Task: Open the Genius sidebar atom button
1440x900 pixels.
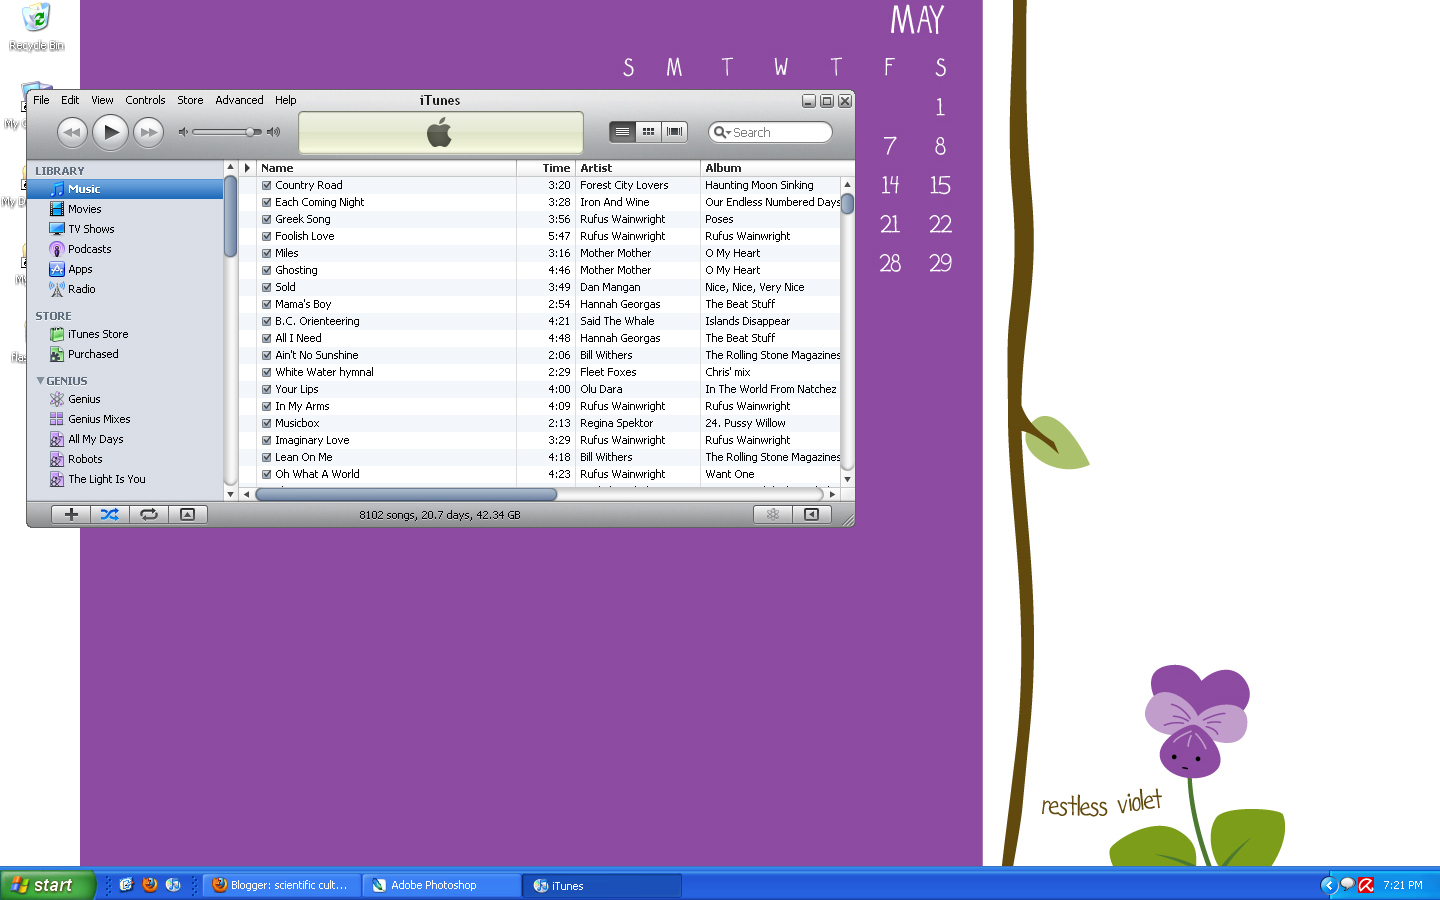Action: tap(772, 514)
